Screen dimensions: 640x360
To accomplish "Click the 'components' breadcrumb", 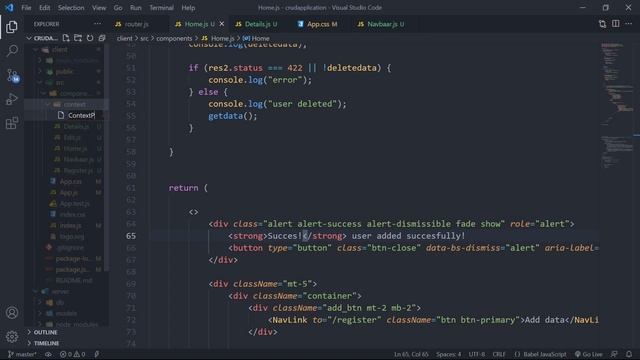I will [174, 38].
